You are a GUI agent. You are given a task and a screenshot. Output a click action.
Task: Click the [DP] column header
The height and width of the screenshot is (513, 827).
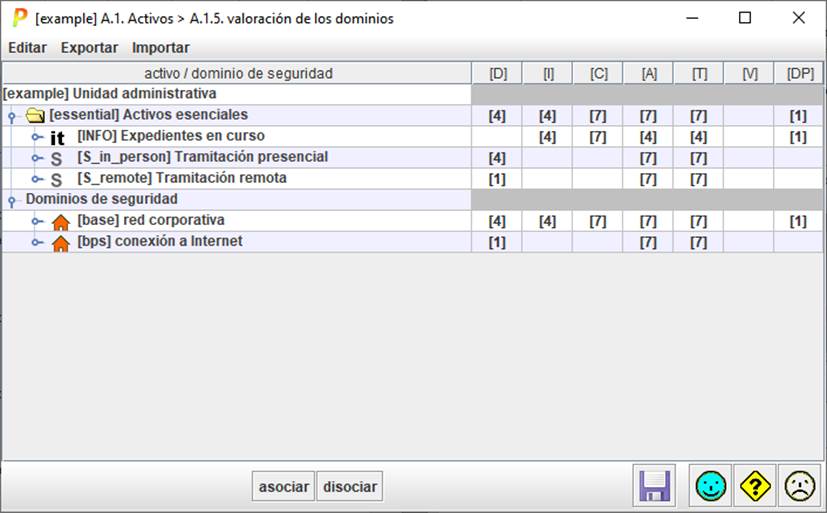click(x=799, y=73)
